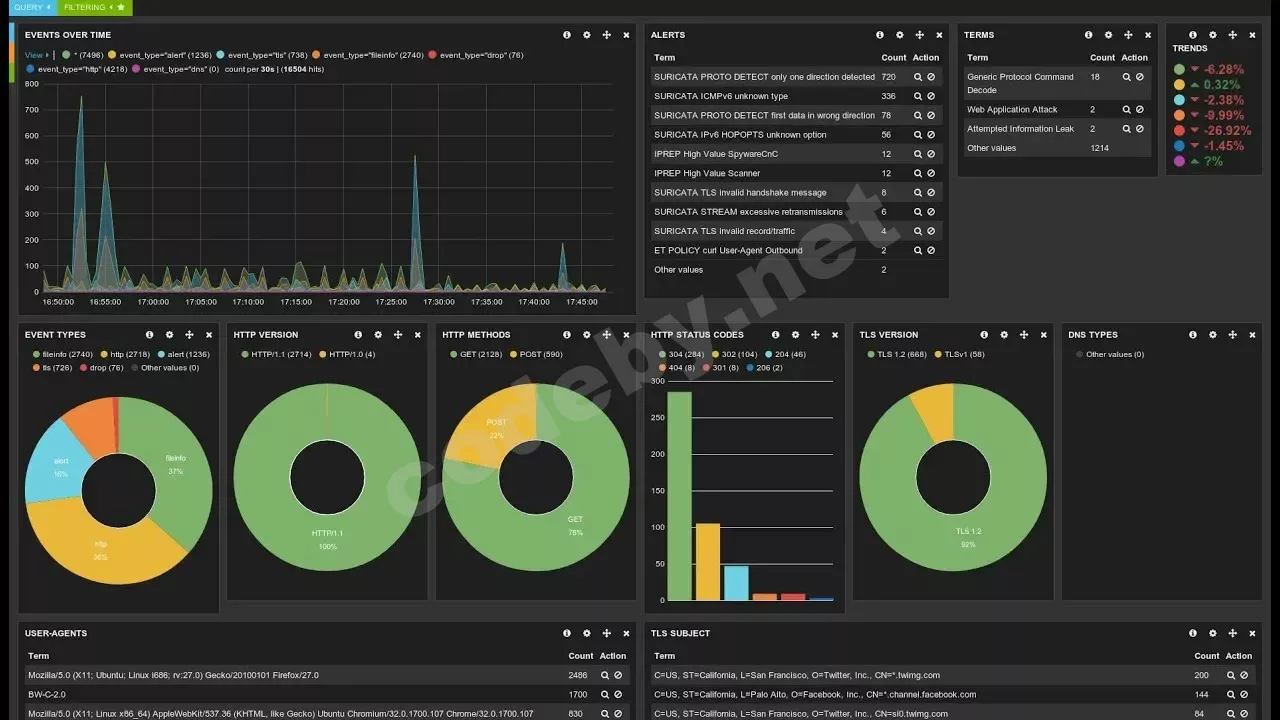Screen dimensions: 1280x720
Task: Open gear settings of TLS Subject panel
Action: point(1213,633)
